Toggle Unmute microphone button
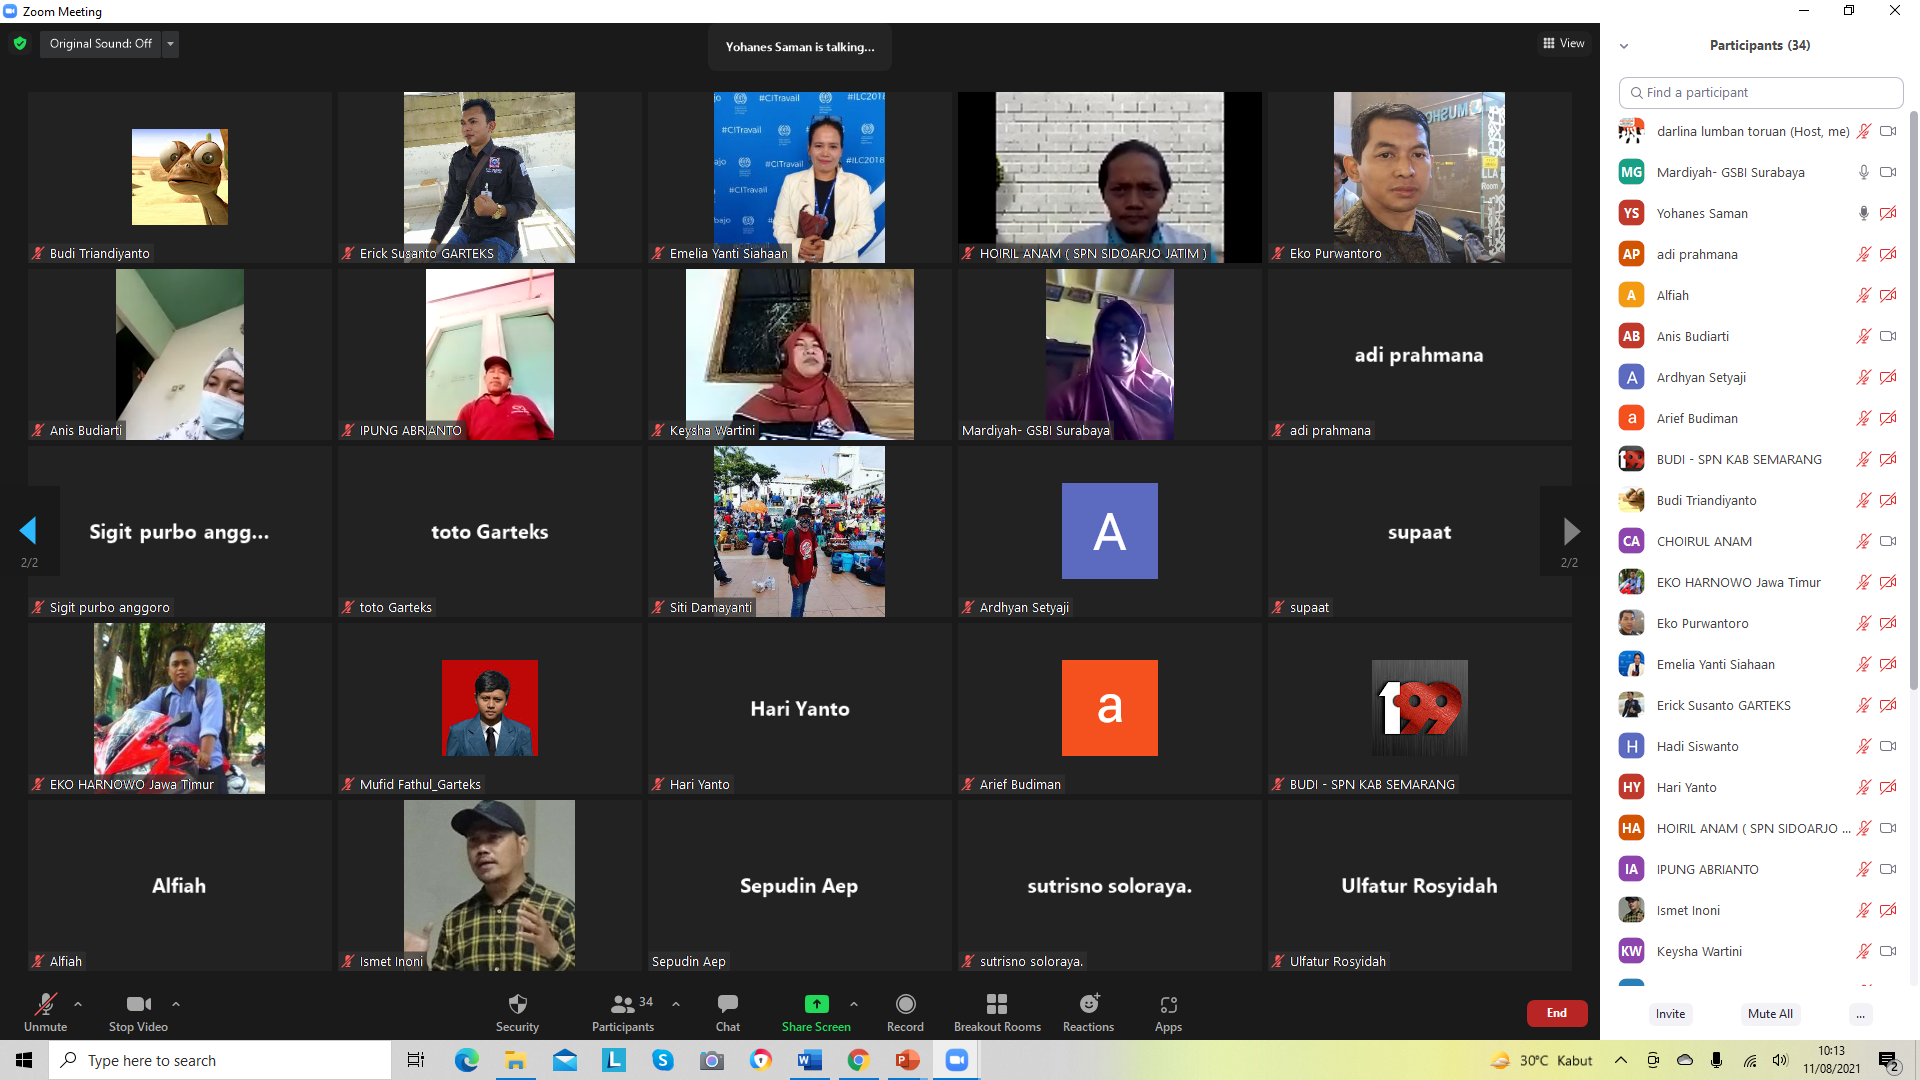1920x1080 pixels. pos(45,1005)
